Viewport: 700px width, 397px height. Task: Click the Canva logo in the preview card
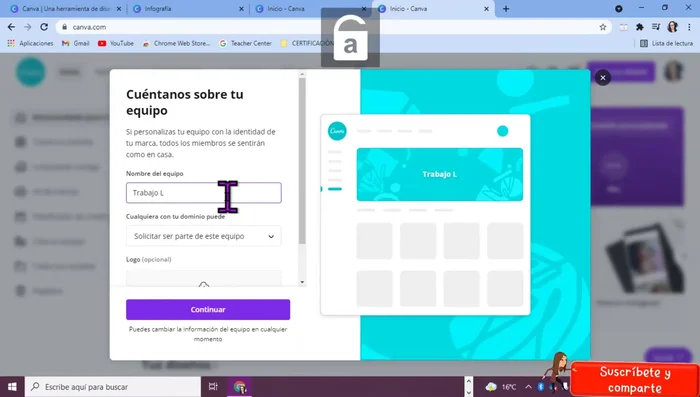pyautogui.click(x=337, y=131)
